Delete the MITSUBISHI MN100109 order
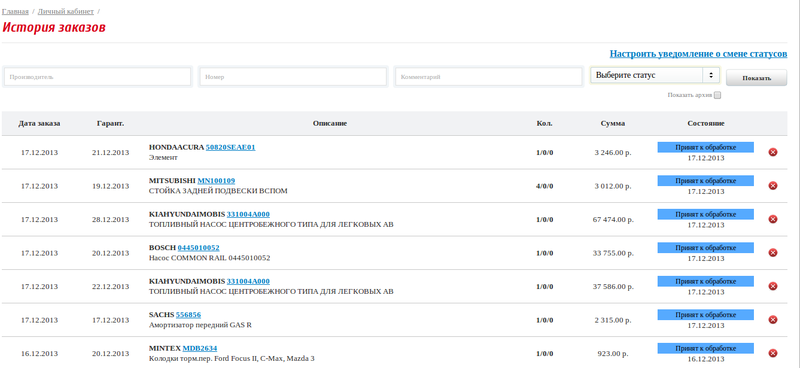This screenshot has height=368, width=800. click(x=772, y=185)
